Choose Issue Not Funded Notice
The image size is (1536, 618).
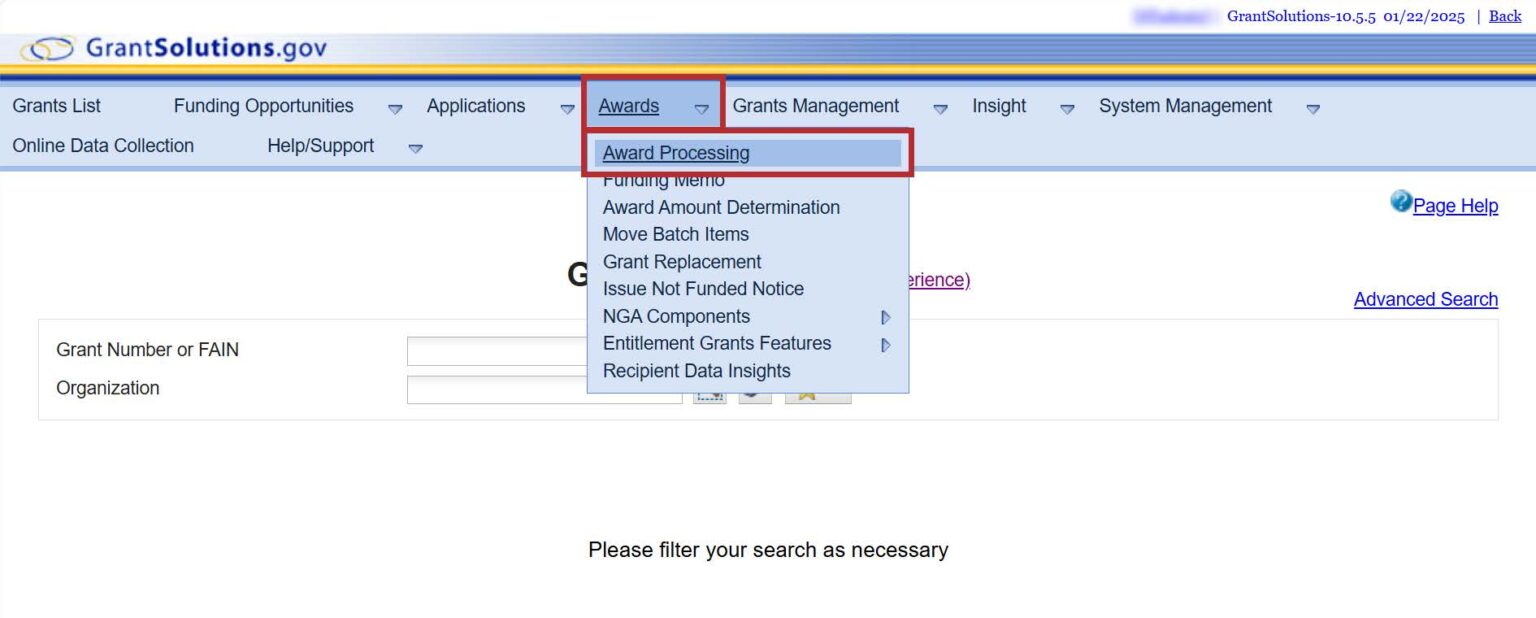pos(703,289)
